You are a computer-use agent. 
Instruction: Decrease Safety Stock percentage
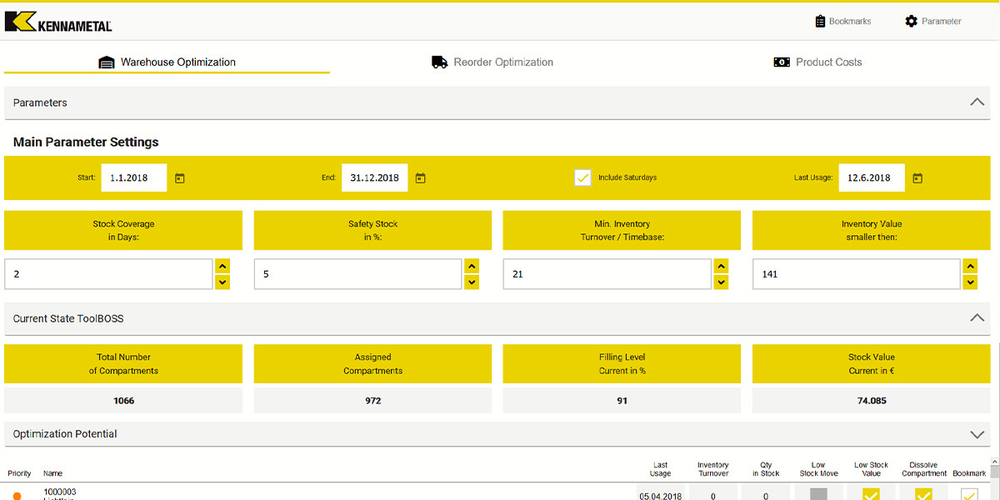[472, 282]
